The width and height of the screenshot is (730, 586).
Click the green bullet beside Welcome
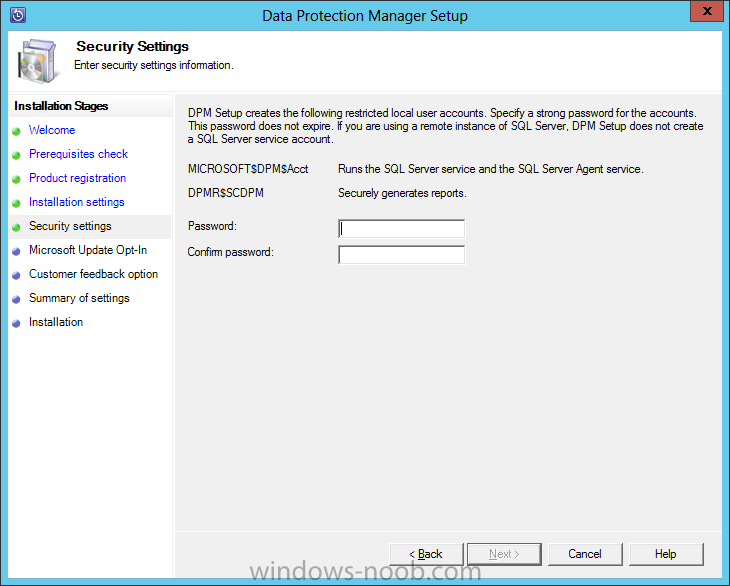point(17,131)
